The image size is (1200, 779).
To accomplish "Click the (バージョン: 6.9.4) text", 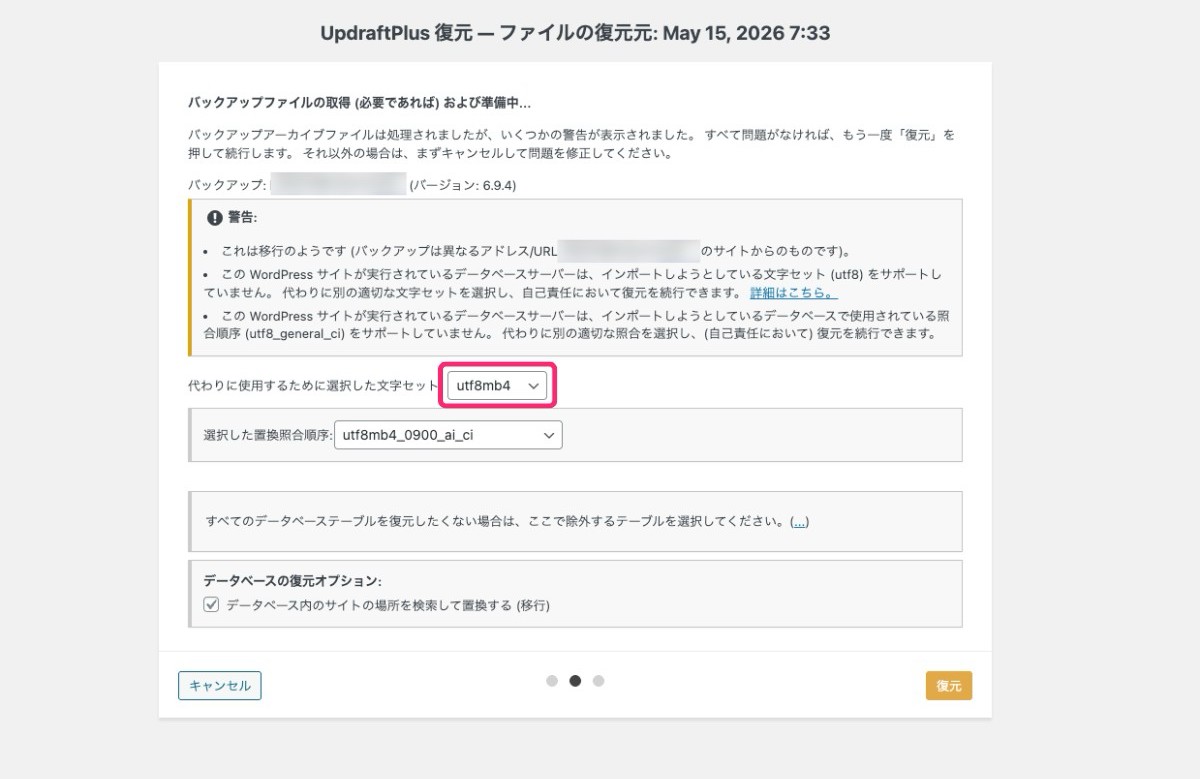I will pyautogui.click(x=462, y=185).
